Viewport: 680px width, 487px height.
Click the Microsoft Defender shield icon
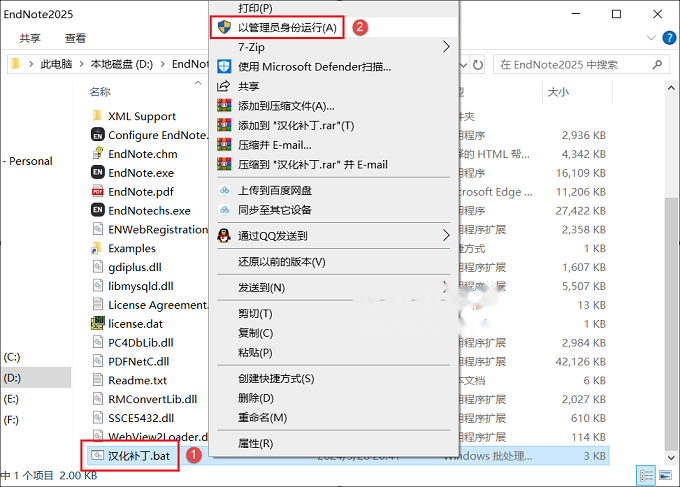(x=224, y=66)
